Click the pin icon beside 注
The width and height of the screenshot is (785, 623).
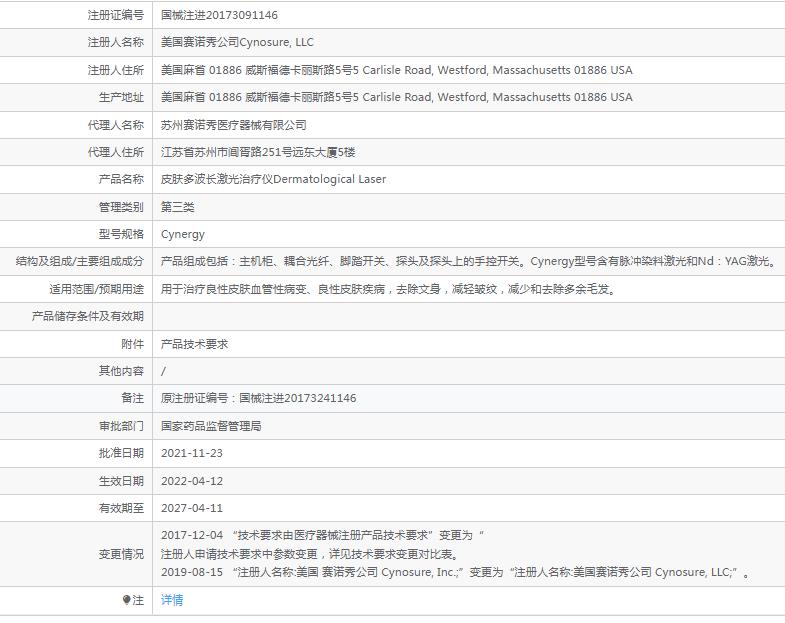pos(126,599)
